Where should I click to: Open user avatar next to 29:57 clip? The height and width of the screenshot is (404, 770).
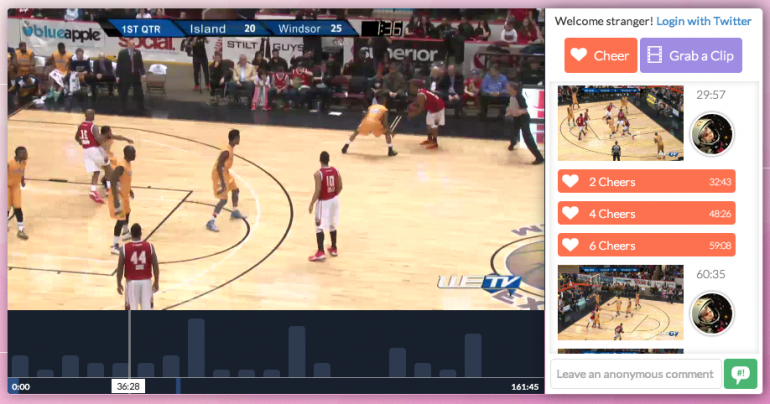click(712, 134)
